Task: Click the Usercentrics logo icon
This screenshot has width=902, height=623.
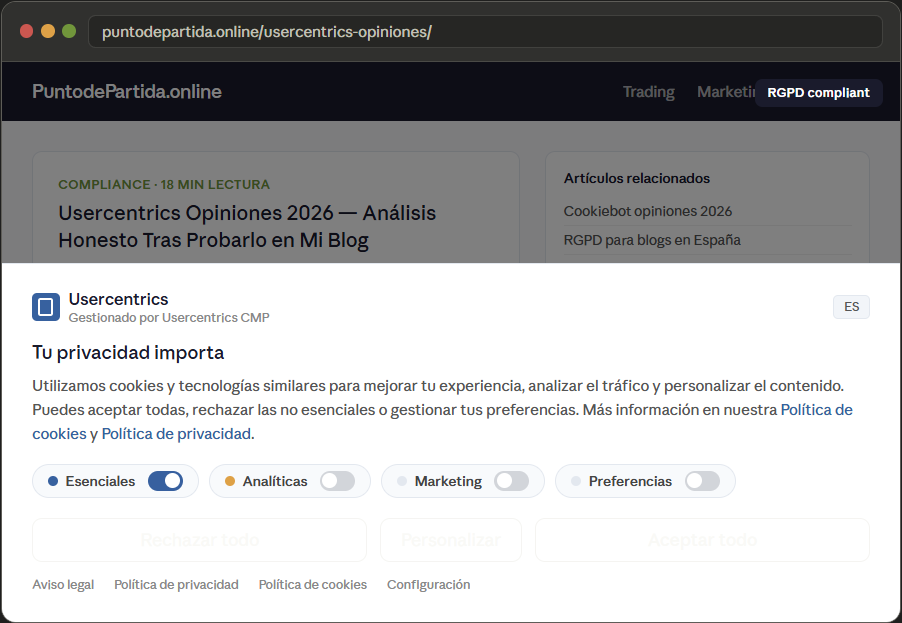Action: 45,306
